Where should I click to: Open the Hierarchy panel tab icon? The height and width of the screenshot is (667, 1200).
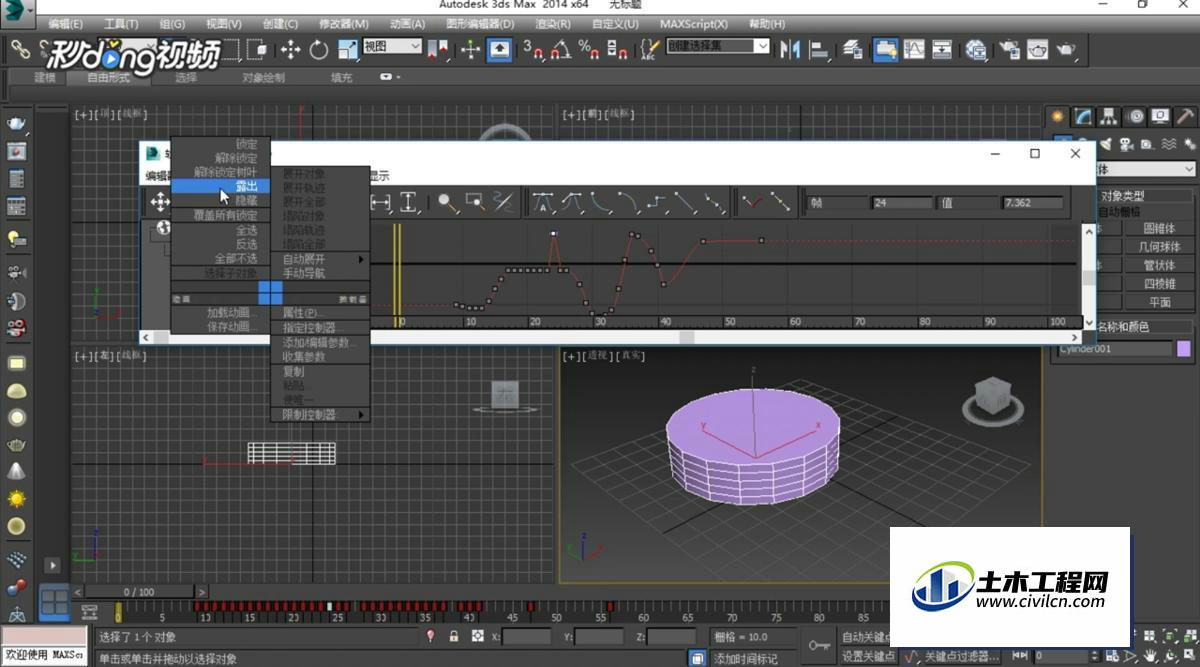(1110, 116)
